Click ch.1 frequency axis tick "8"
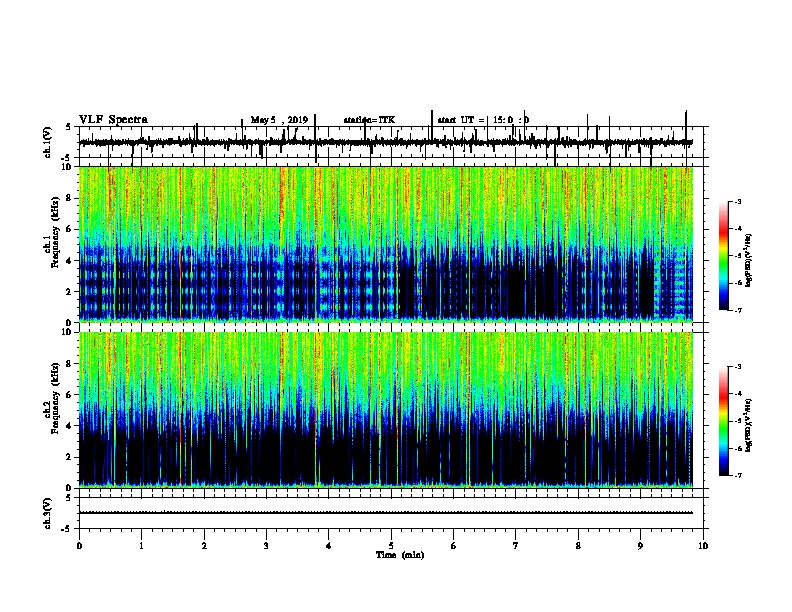792x612 pixels. tap(70, 198)
